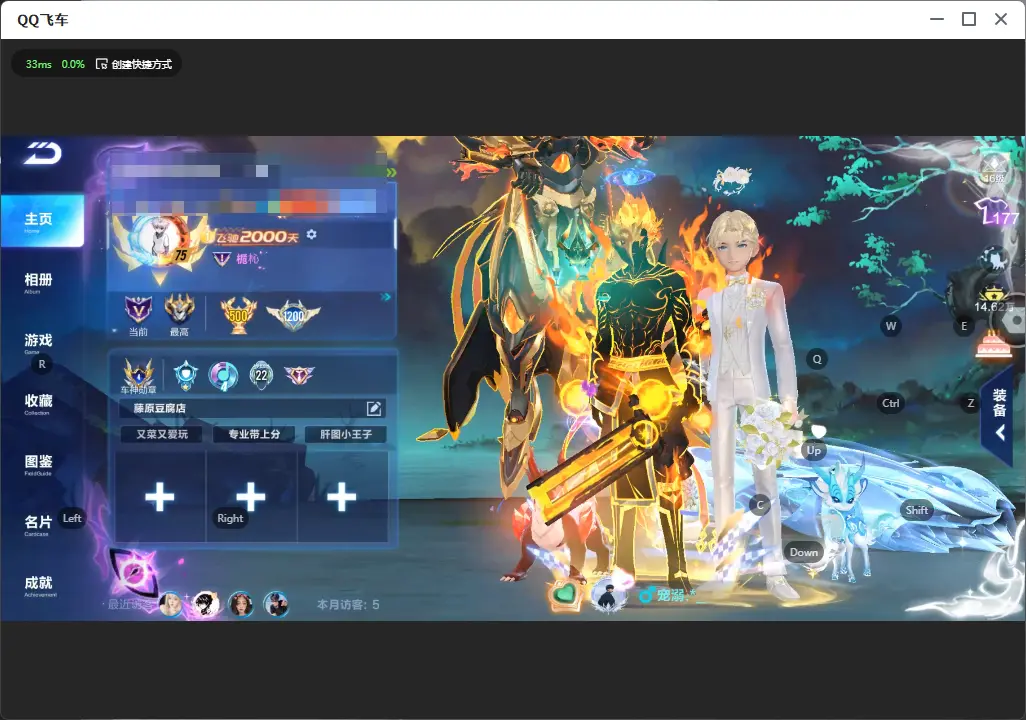Viewport: 1026px width, 720px height.
Task: Open fourth recent visitor avatar
Action: click(276, 603)
